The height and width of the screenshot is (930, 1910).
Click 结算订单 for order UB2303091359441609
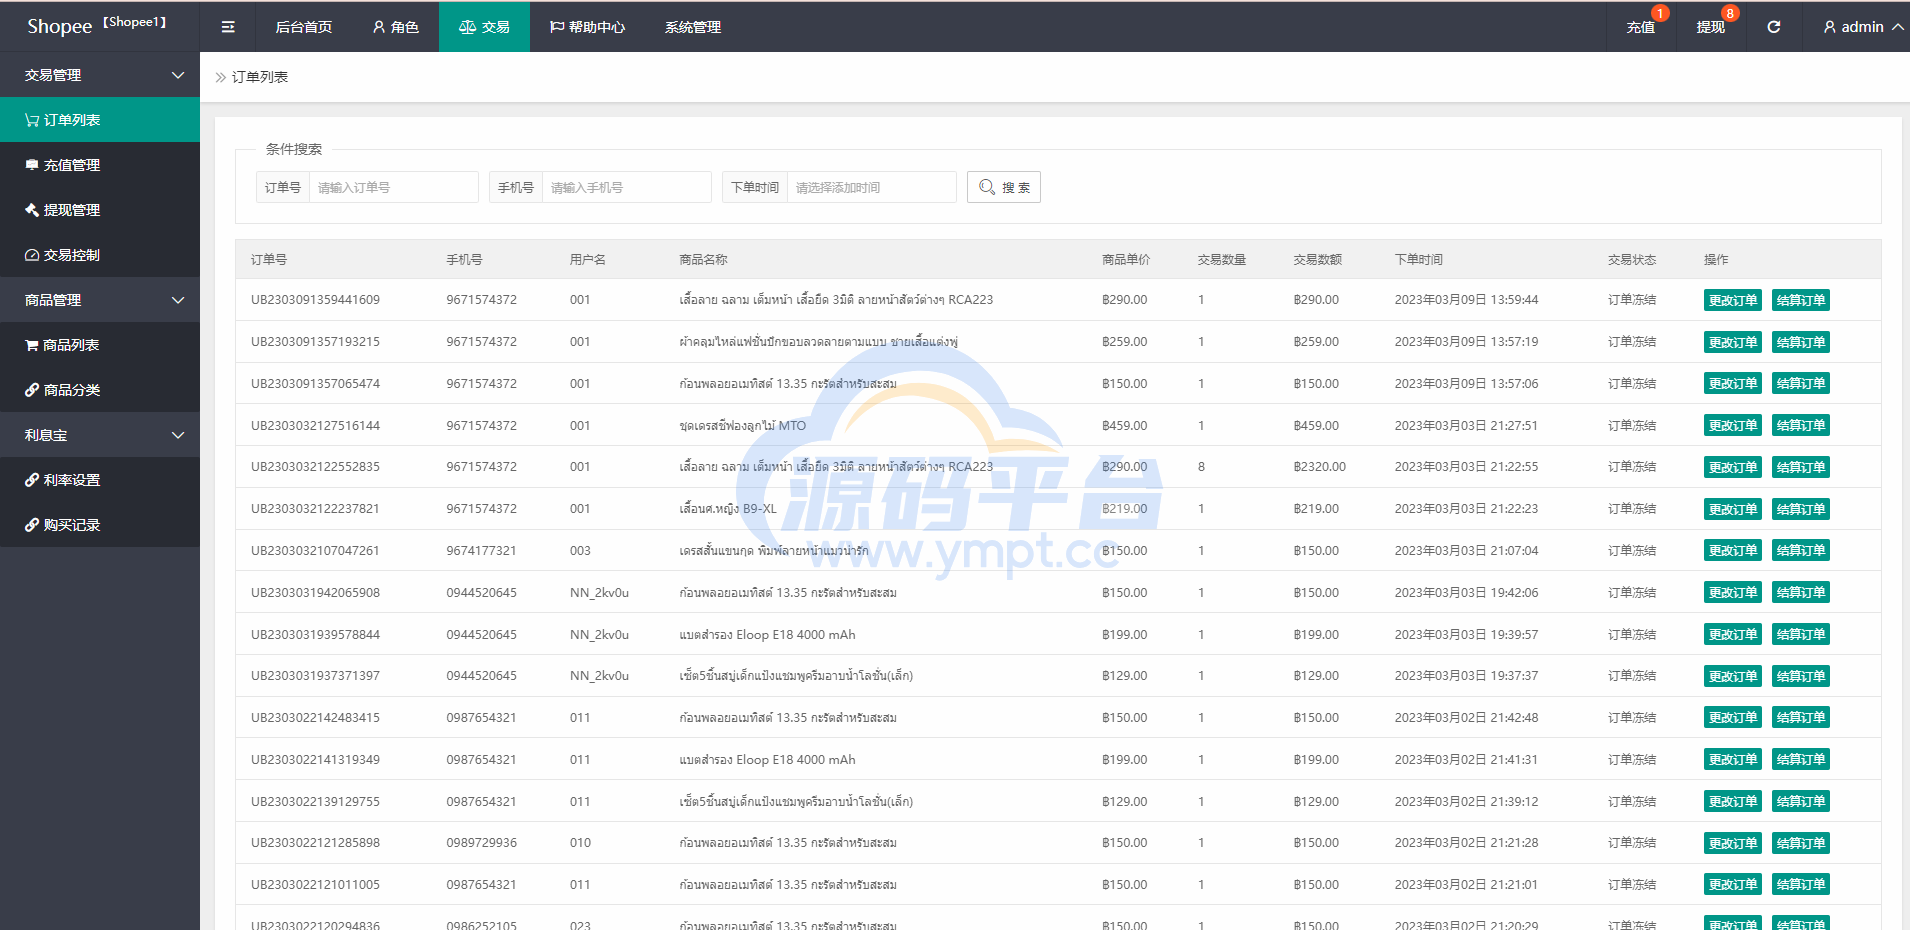click(1800, 300)
